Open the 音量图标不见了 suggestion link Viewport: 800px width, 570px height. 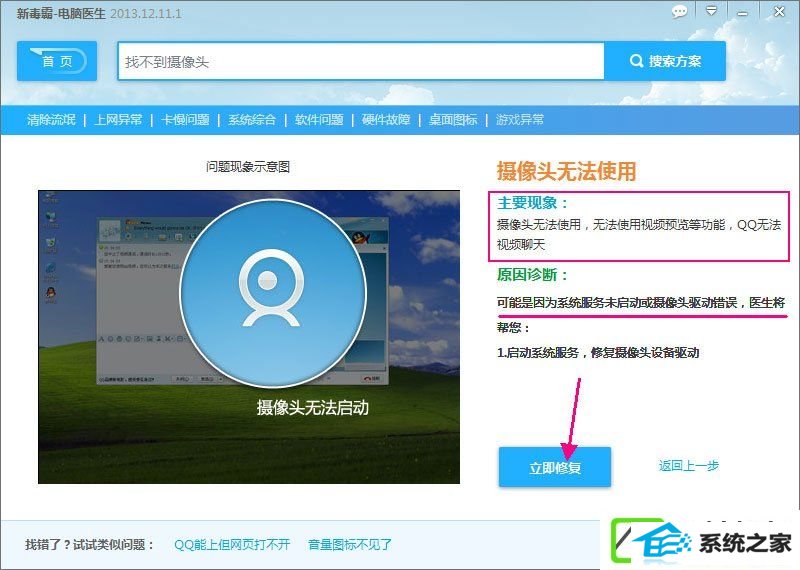(x=350, y=544)
